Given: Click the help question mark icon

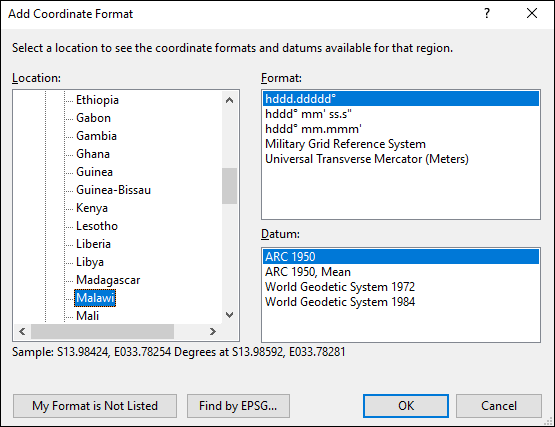Looking at the screenshot, I should tap(487, 13).
